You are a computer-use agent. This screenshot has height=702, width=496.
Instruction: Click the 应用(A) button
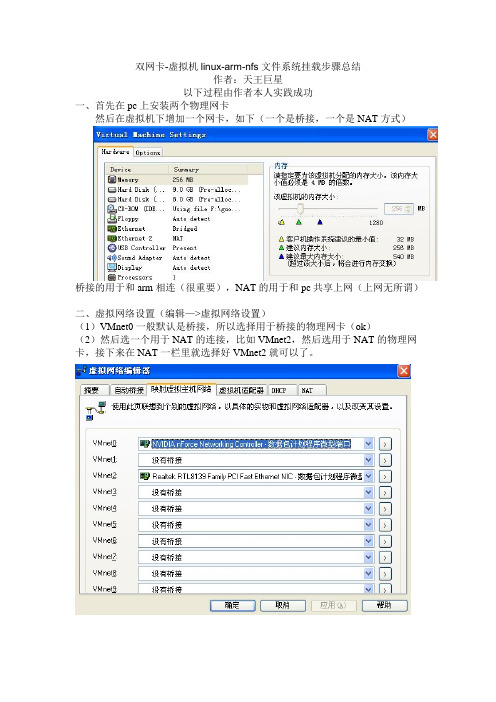point(334,605)
